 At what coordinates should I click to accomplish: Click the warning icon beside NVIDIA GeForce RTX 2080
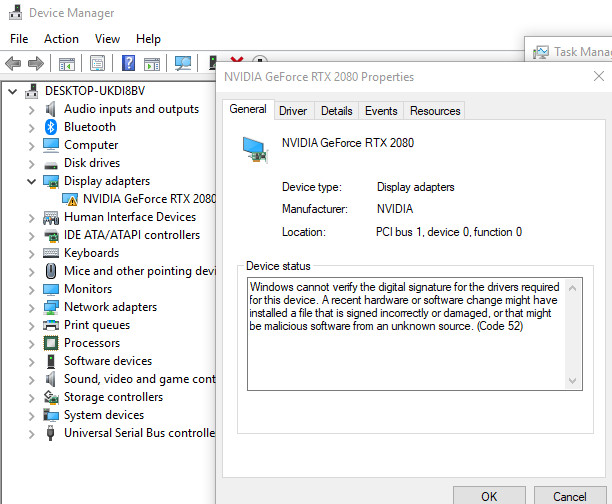(x=70, y=199)
